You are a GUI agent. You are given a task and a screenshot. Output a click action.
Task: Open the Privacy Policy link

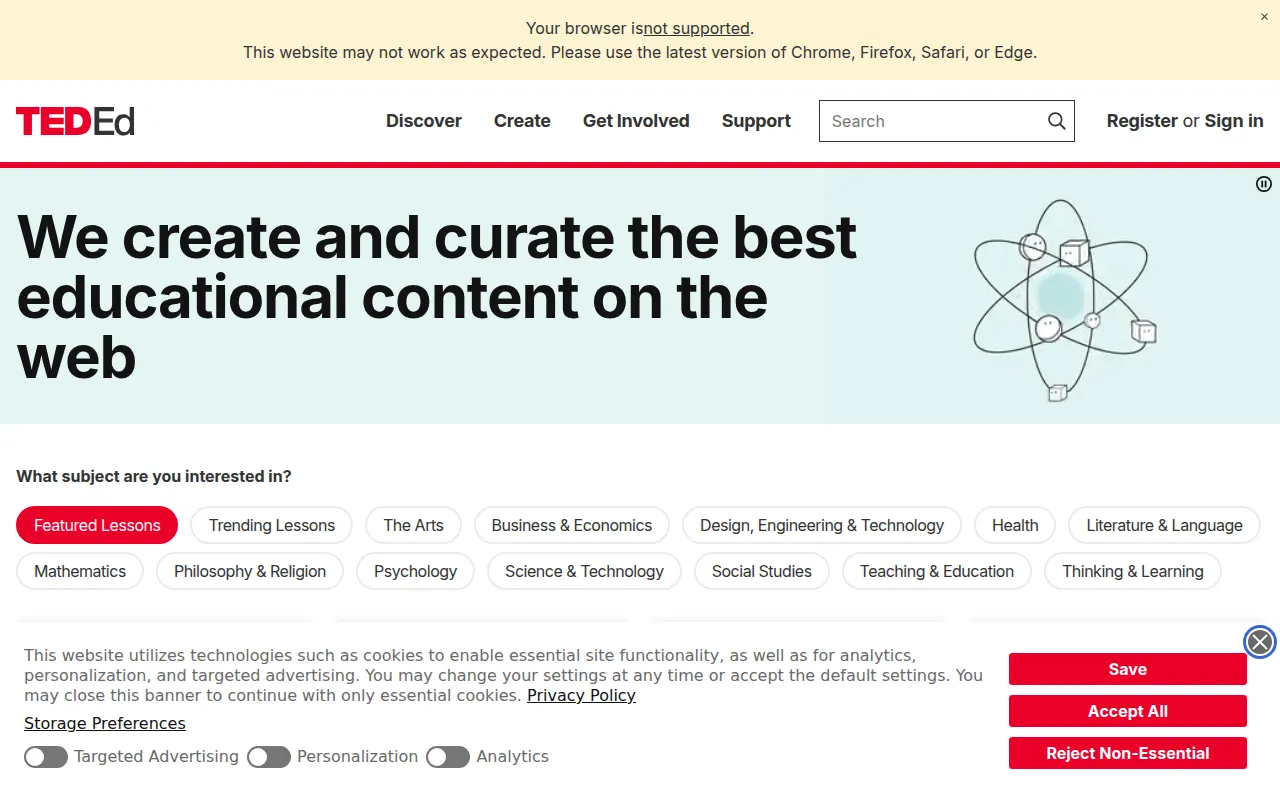click(581, 695)
